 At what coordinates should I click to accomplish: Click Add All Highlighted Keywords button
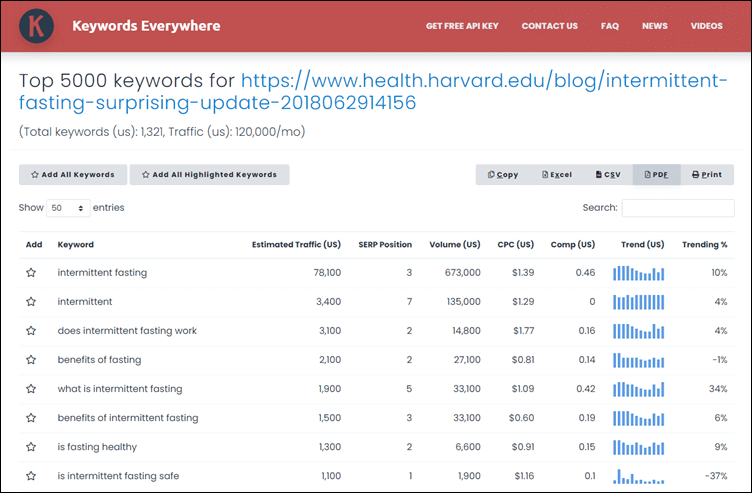point(210,175)
